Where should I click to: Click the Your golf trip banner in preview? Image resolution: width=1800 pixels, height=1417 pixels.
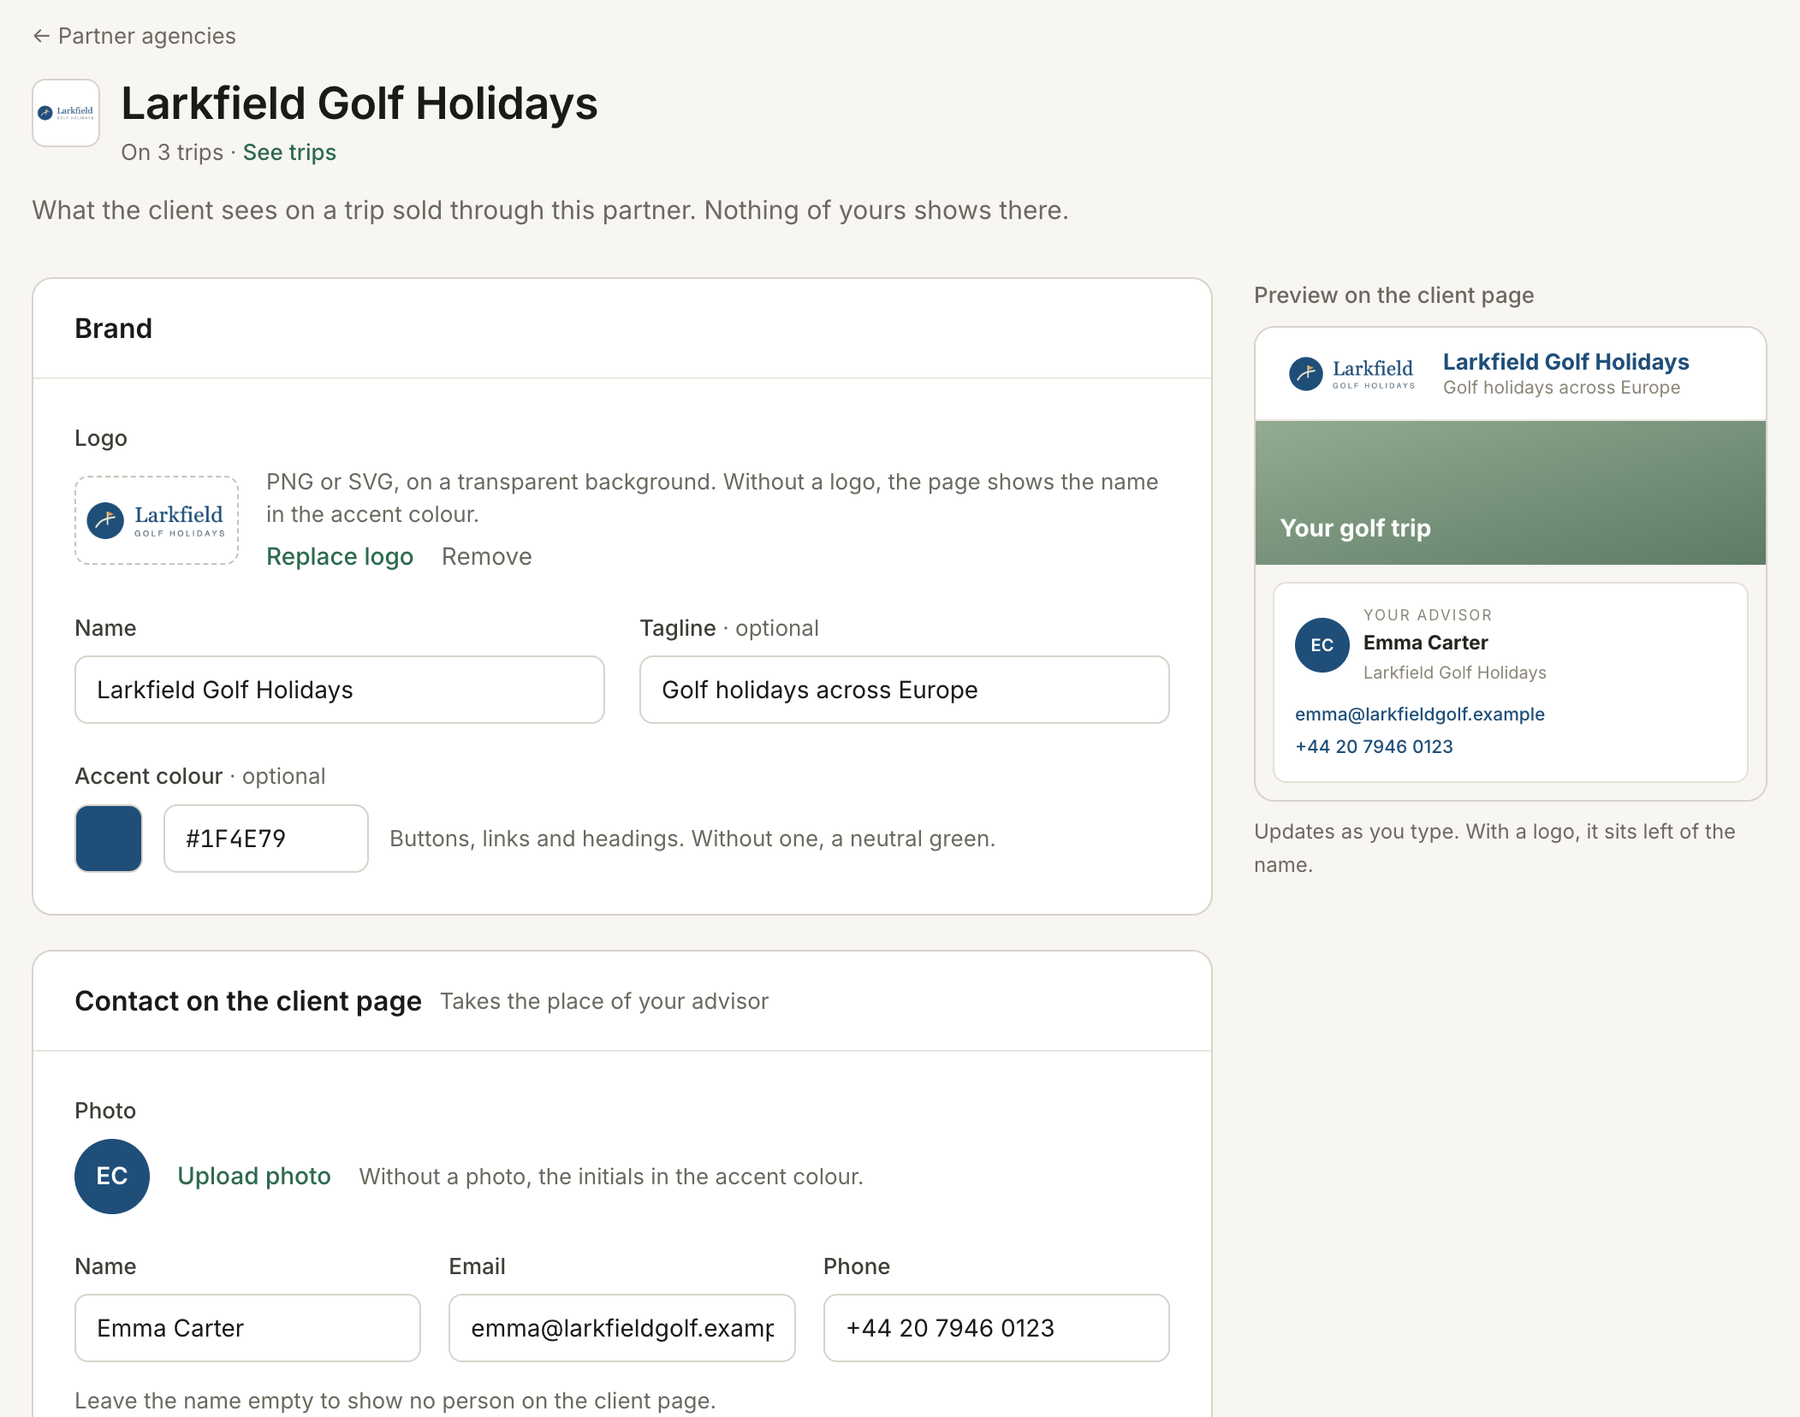[x=1510, y=493]
